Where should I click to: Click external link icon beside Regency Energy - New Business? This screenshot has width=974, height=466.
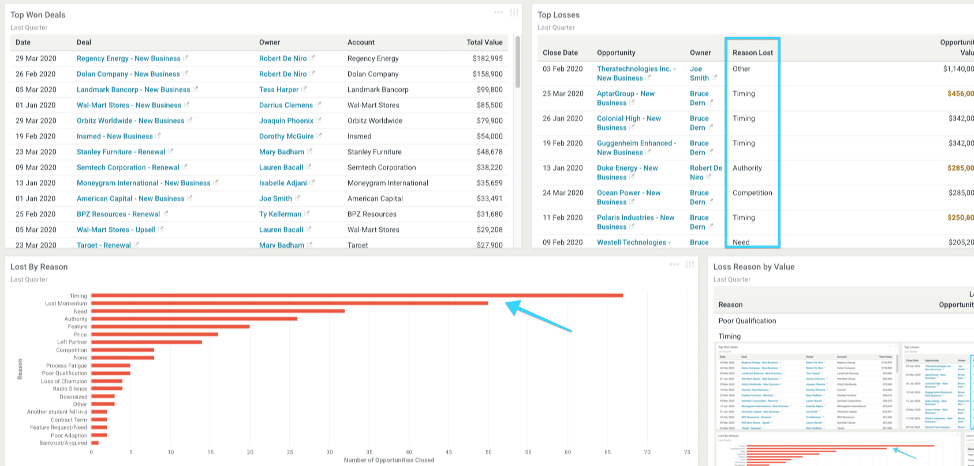pyautogui.click(x=186, y=58)
